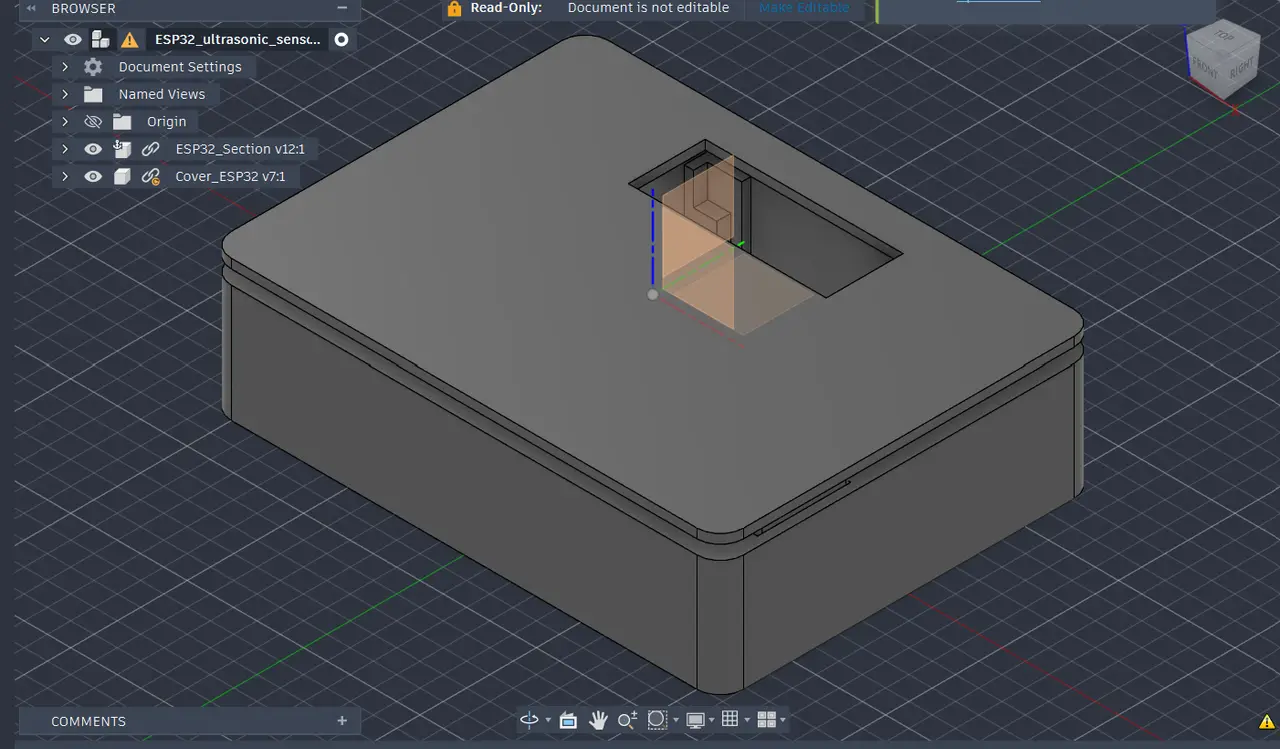Toggle the activate radio button on root component

(342, 40)
